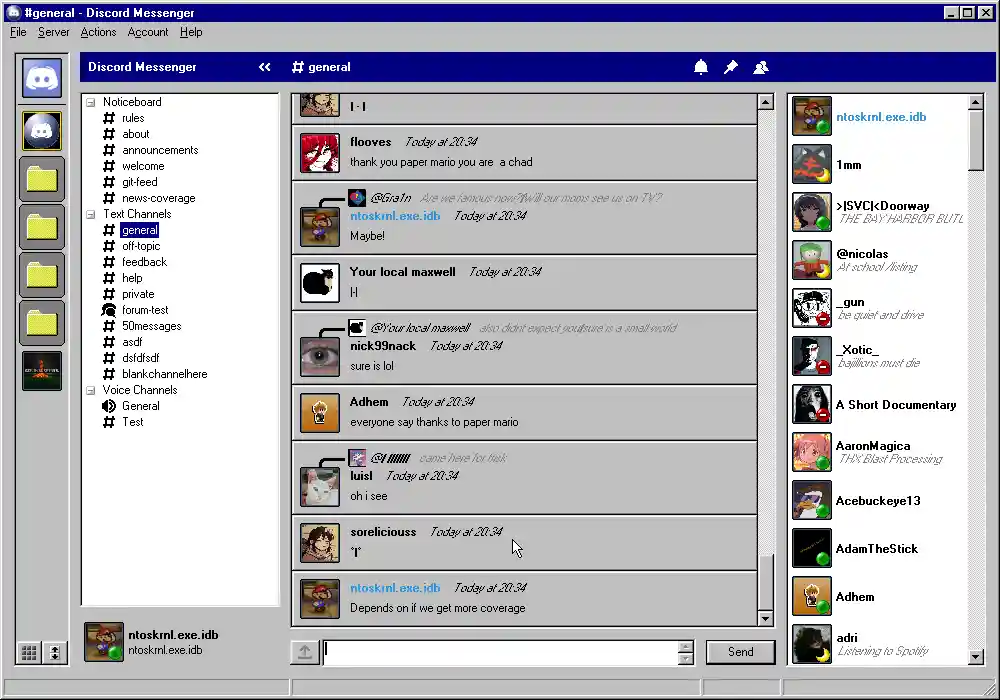Collapse channel list using the double-chevron
1000x700 pixels.
tap(264, 66)
